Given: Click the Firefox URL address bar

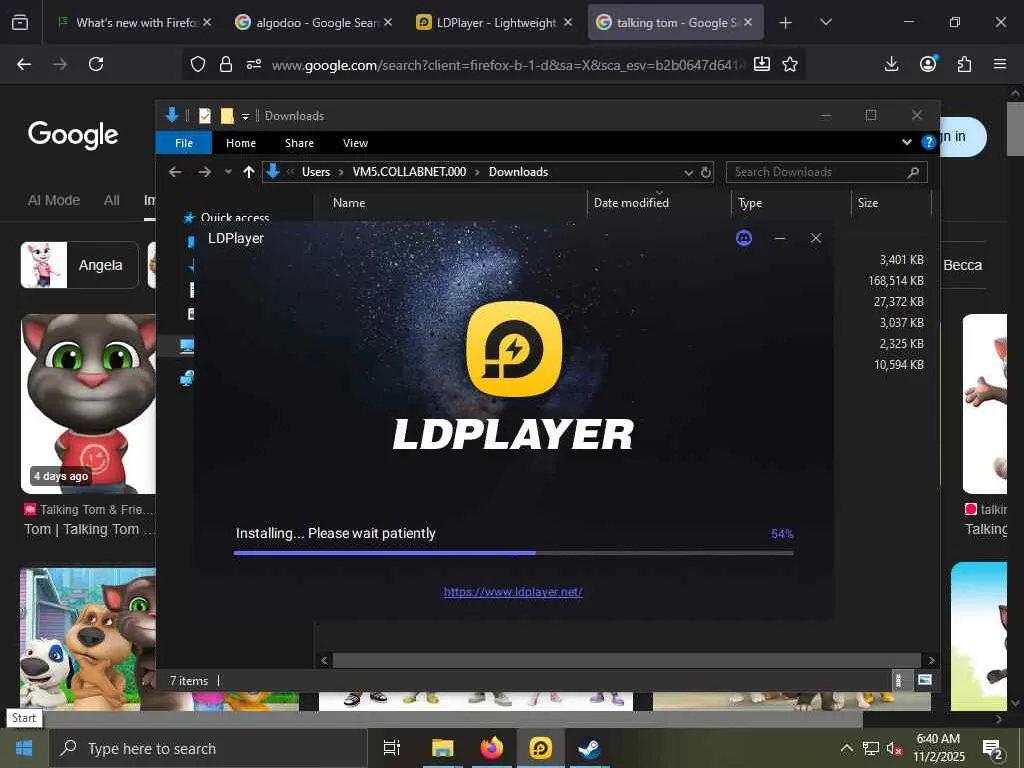Looking at the screenshot, I should click(508, 65).
